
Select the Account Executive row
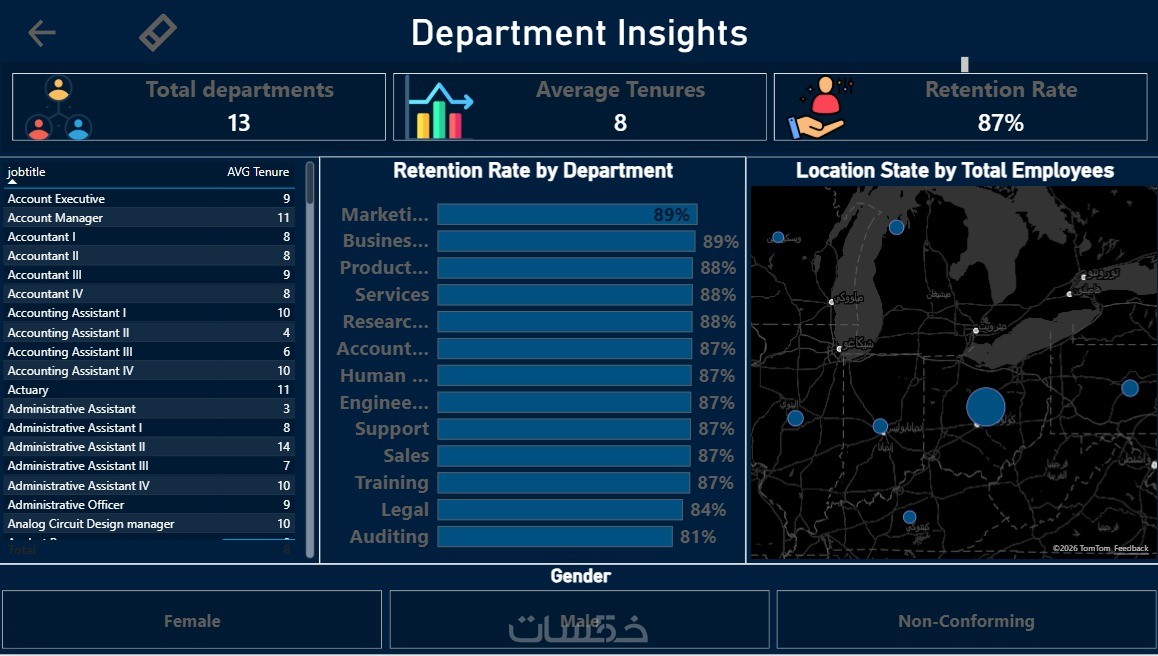click(149, 199)
